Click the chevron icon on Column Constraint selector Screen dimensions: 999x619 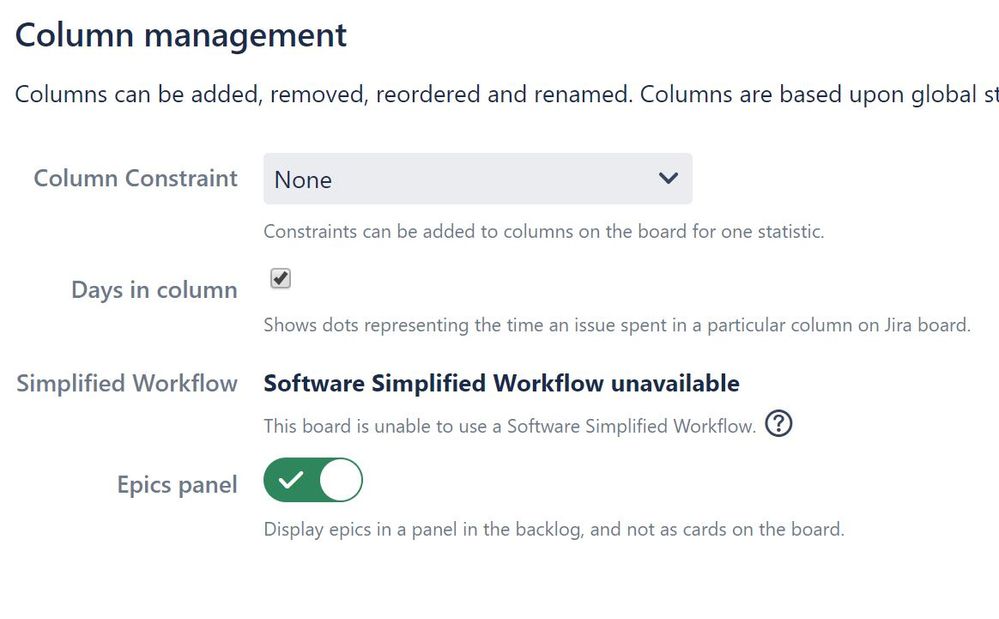[x=668, y=178]
